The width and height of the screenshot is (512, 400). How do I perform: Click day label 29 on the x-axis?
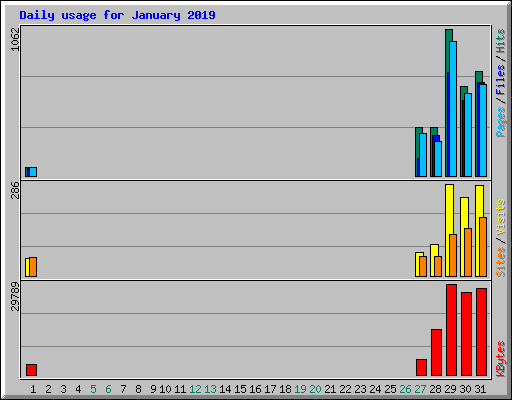450,389
